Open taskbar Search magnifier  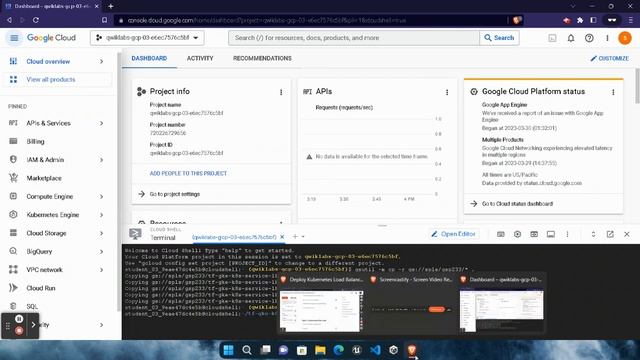click(247, 350)
